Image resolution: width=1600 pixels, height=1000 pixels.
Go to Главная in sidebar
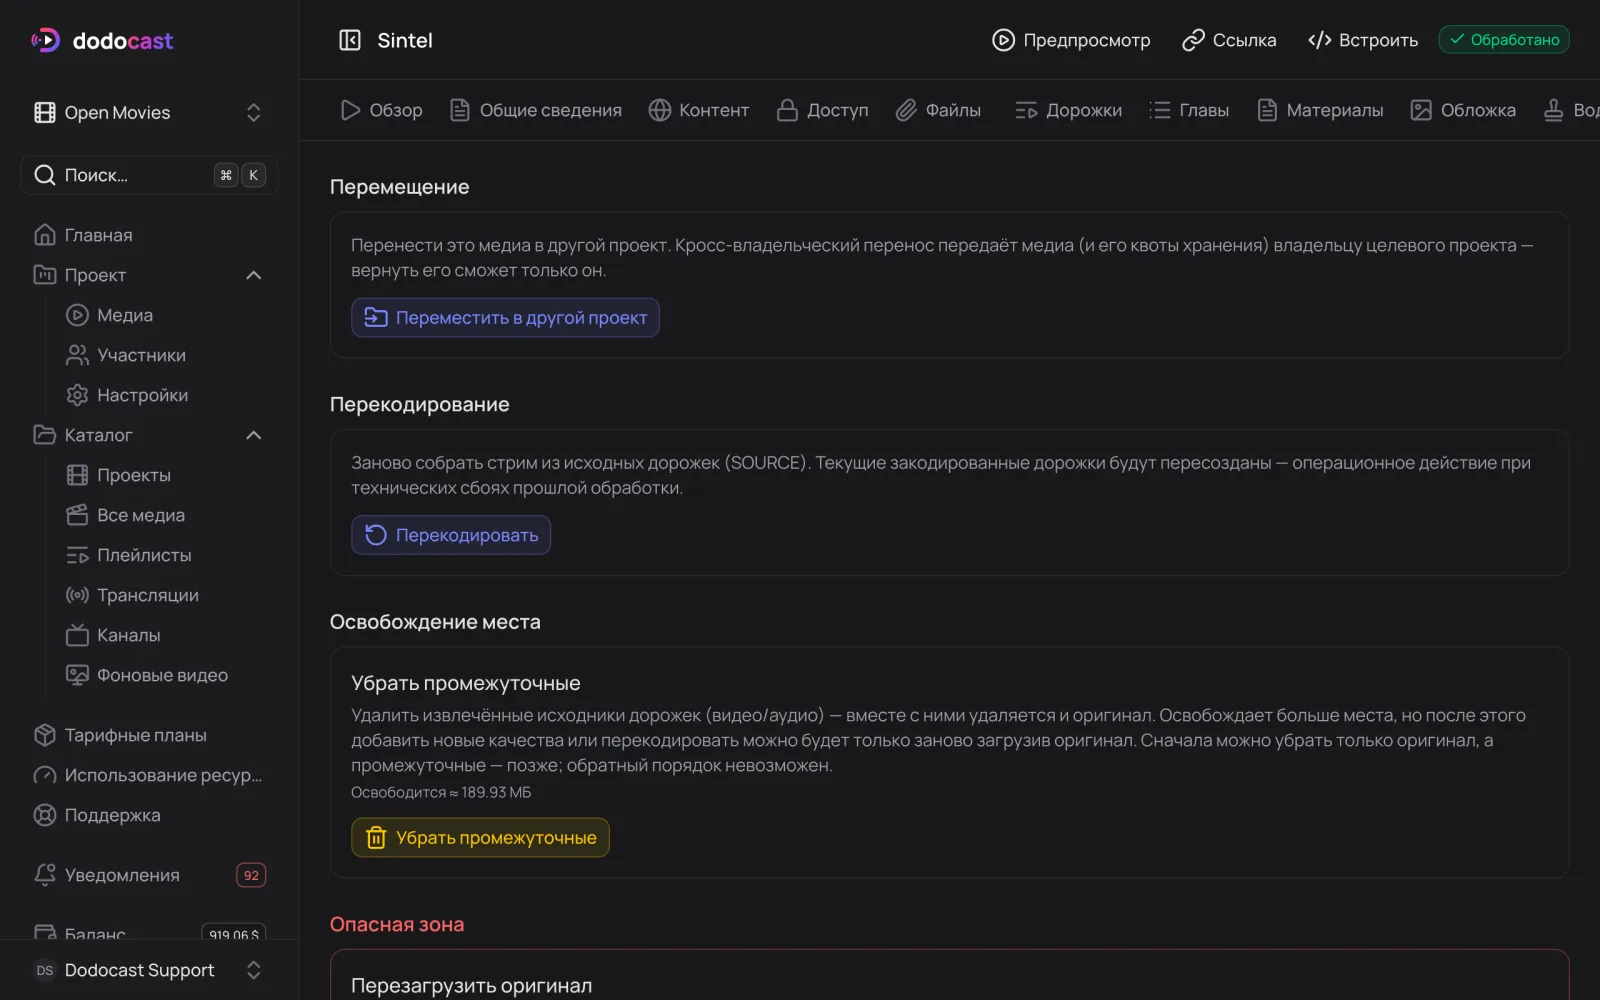(x=149, y=235)
